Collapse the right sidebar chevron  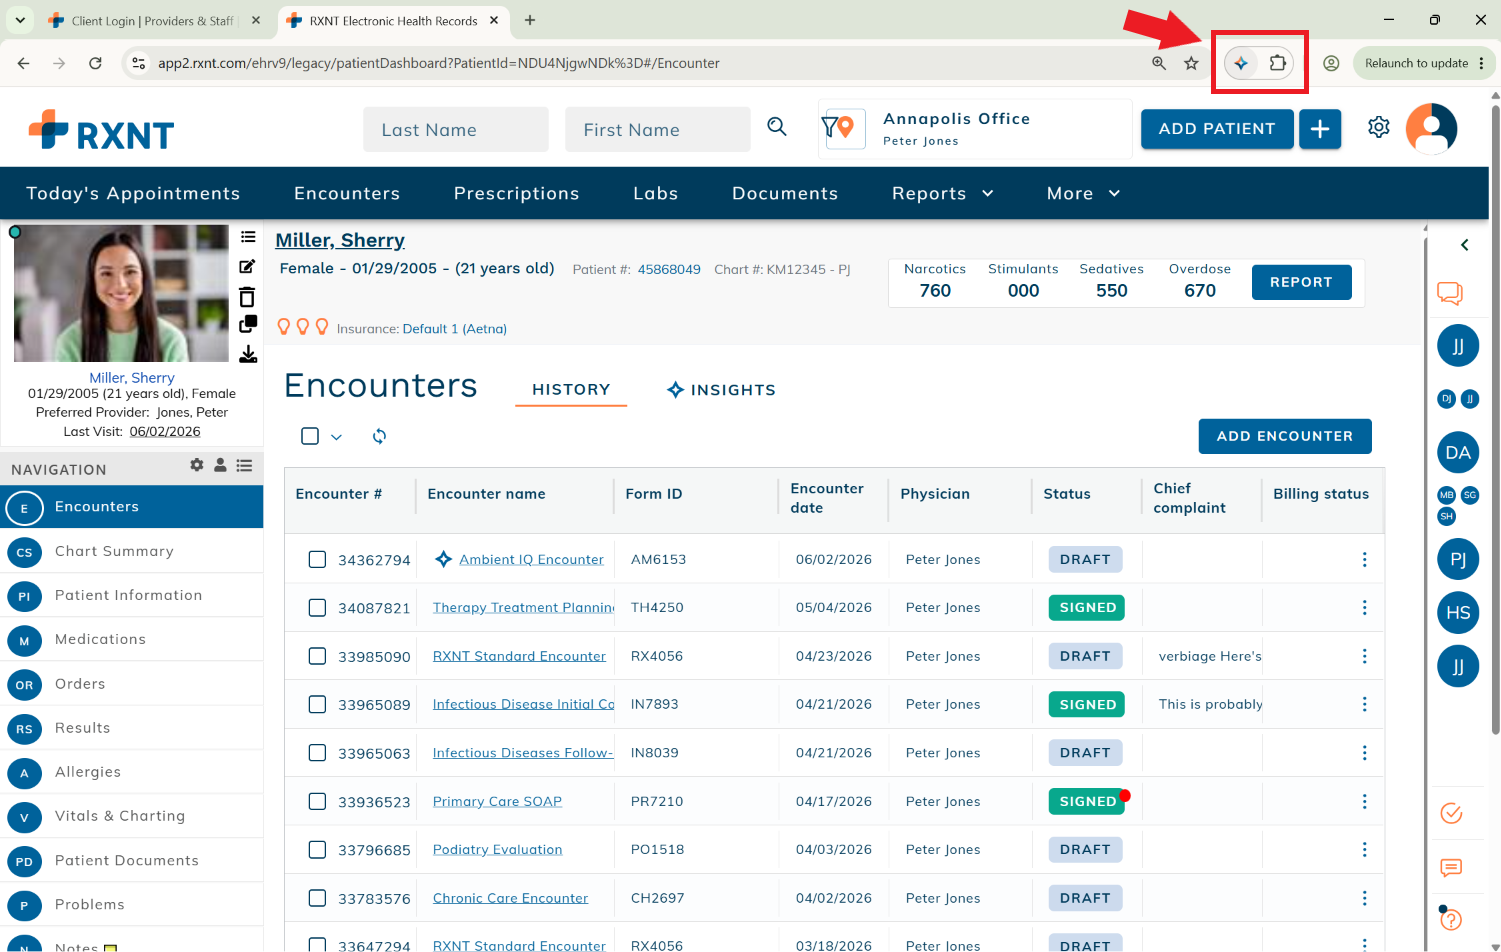coord(1464,245)
